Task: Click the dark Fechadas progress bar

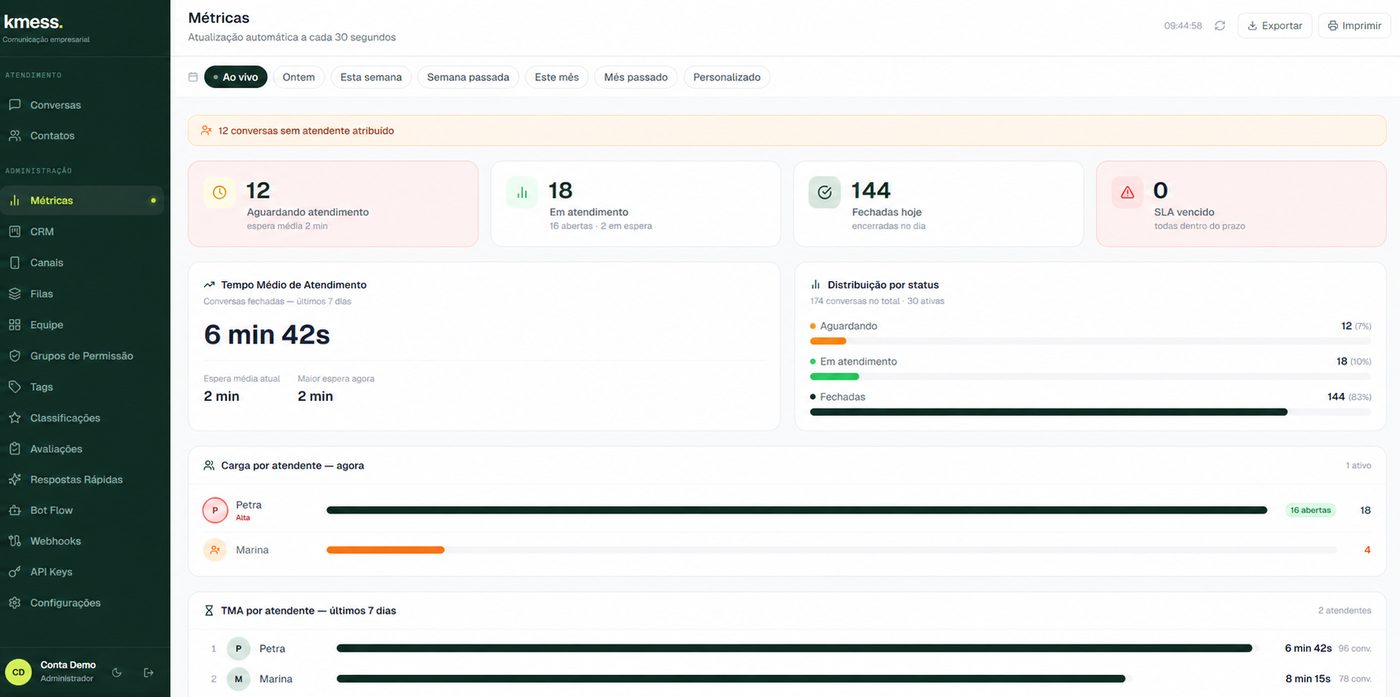Action: click(1049, 412)
